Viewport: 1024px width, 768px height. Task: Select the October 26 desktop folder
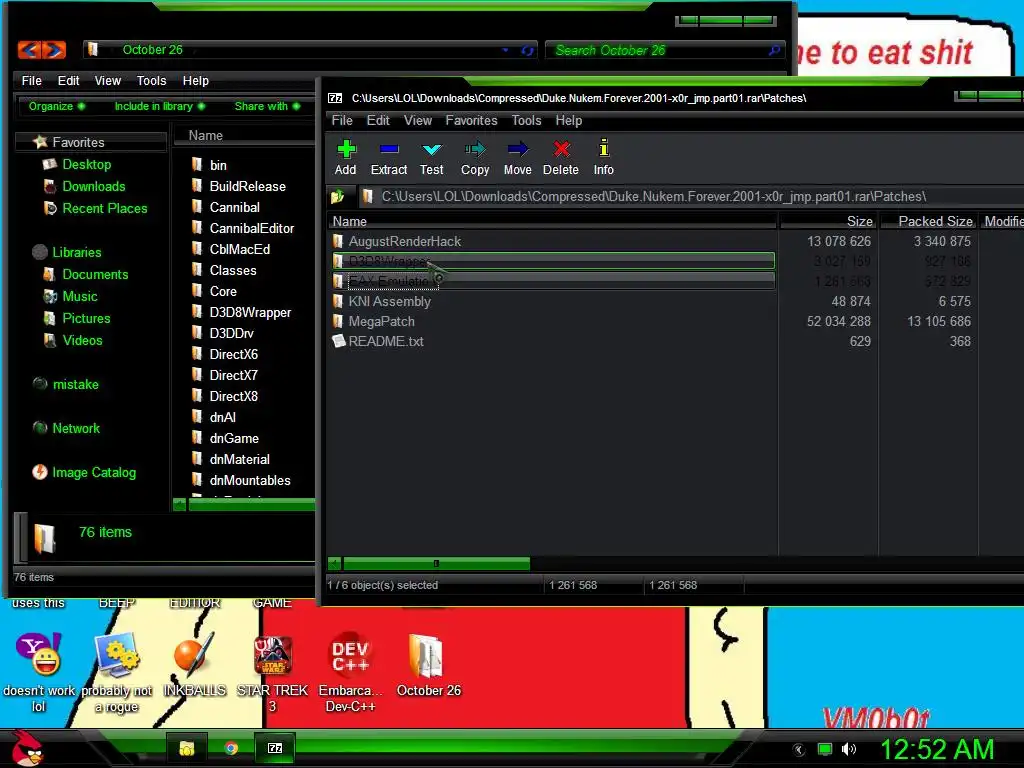(x=428, y=664)
